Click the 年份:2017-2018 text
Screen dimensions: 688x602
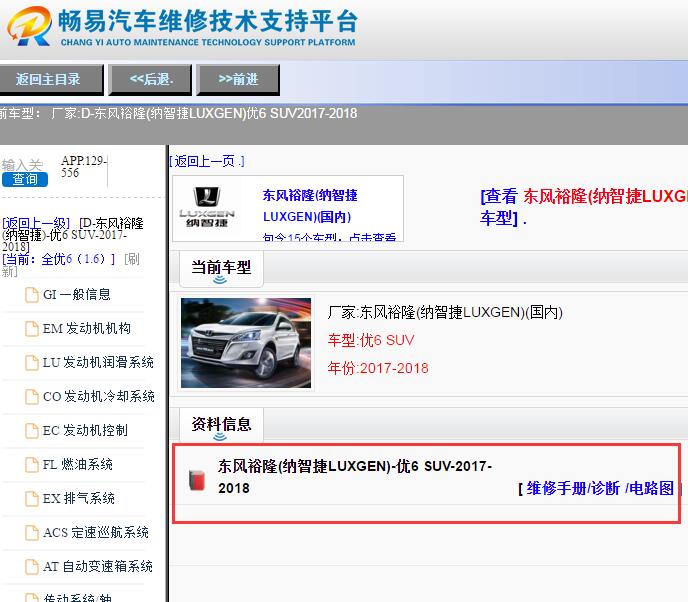pyautogui.click(x=378, y=368)
